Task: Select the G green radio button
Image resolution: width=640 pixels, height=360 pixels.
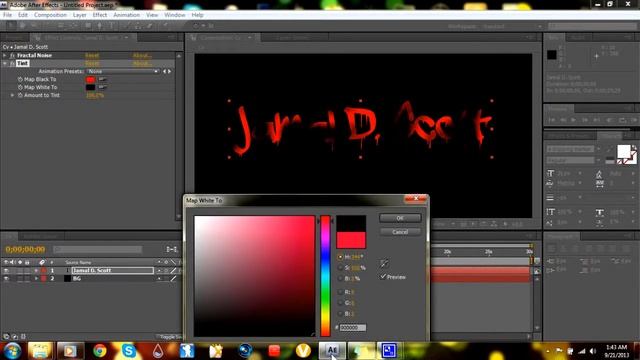Action: tap(340, 303)
